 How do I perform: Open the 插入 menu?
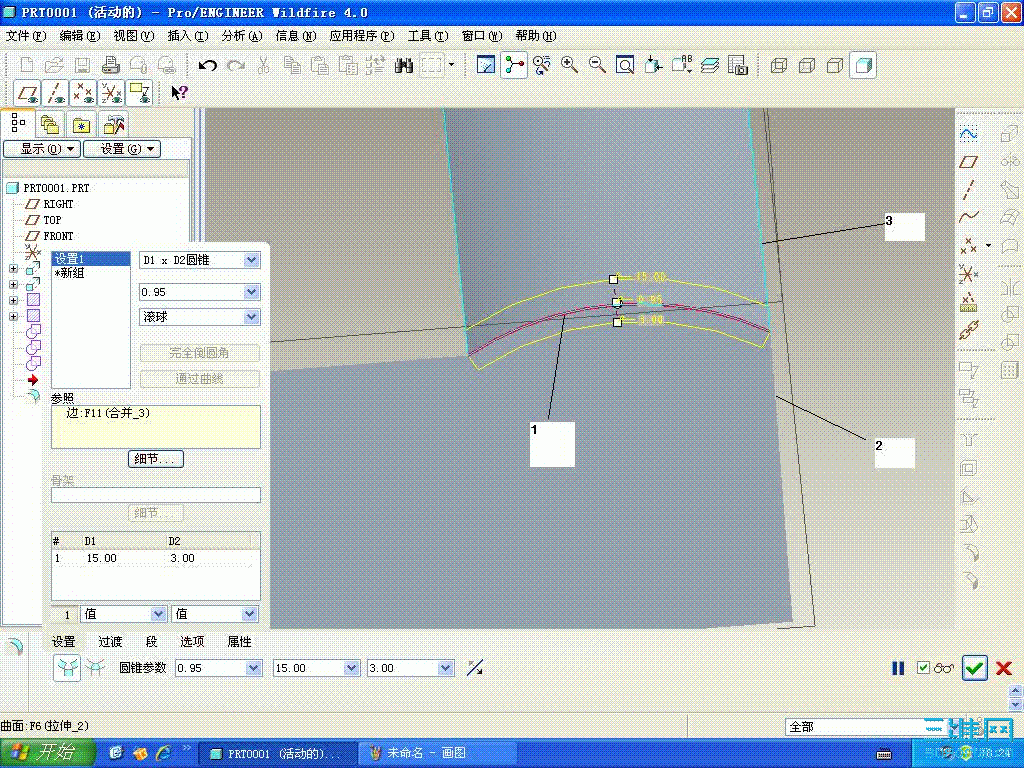[x=188, y=36]
